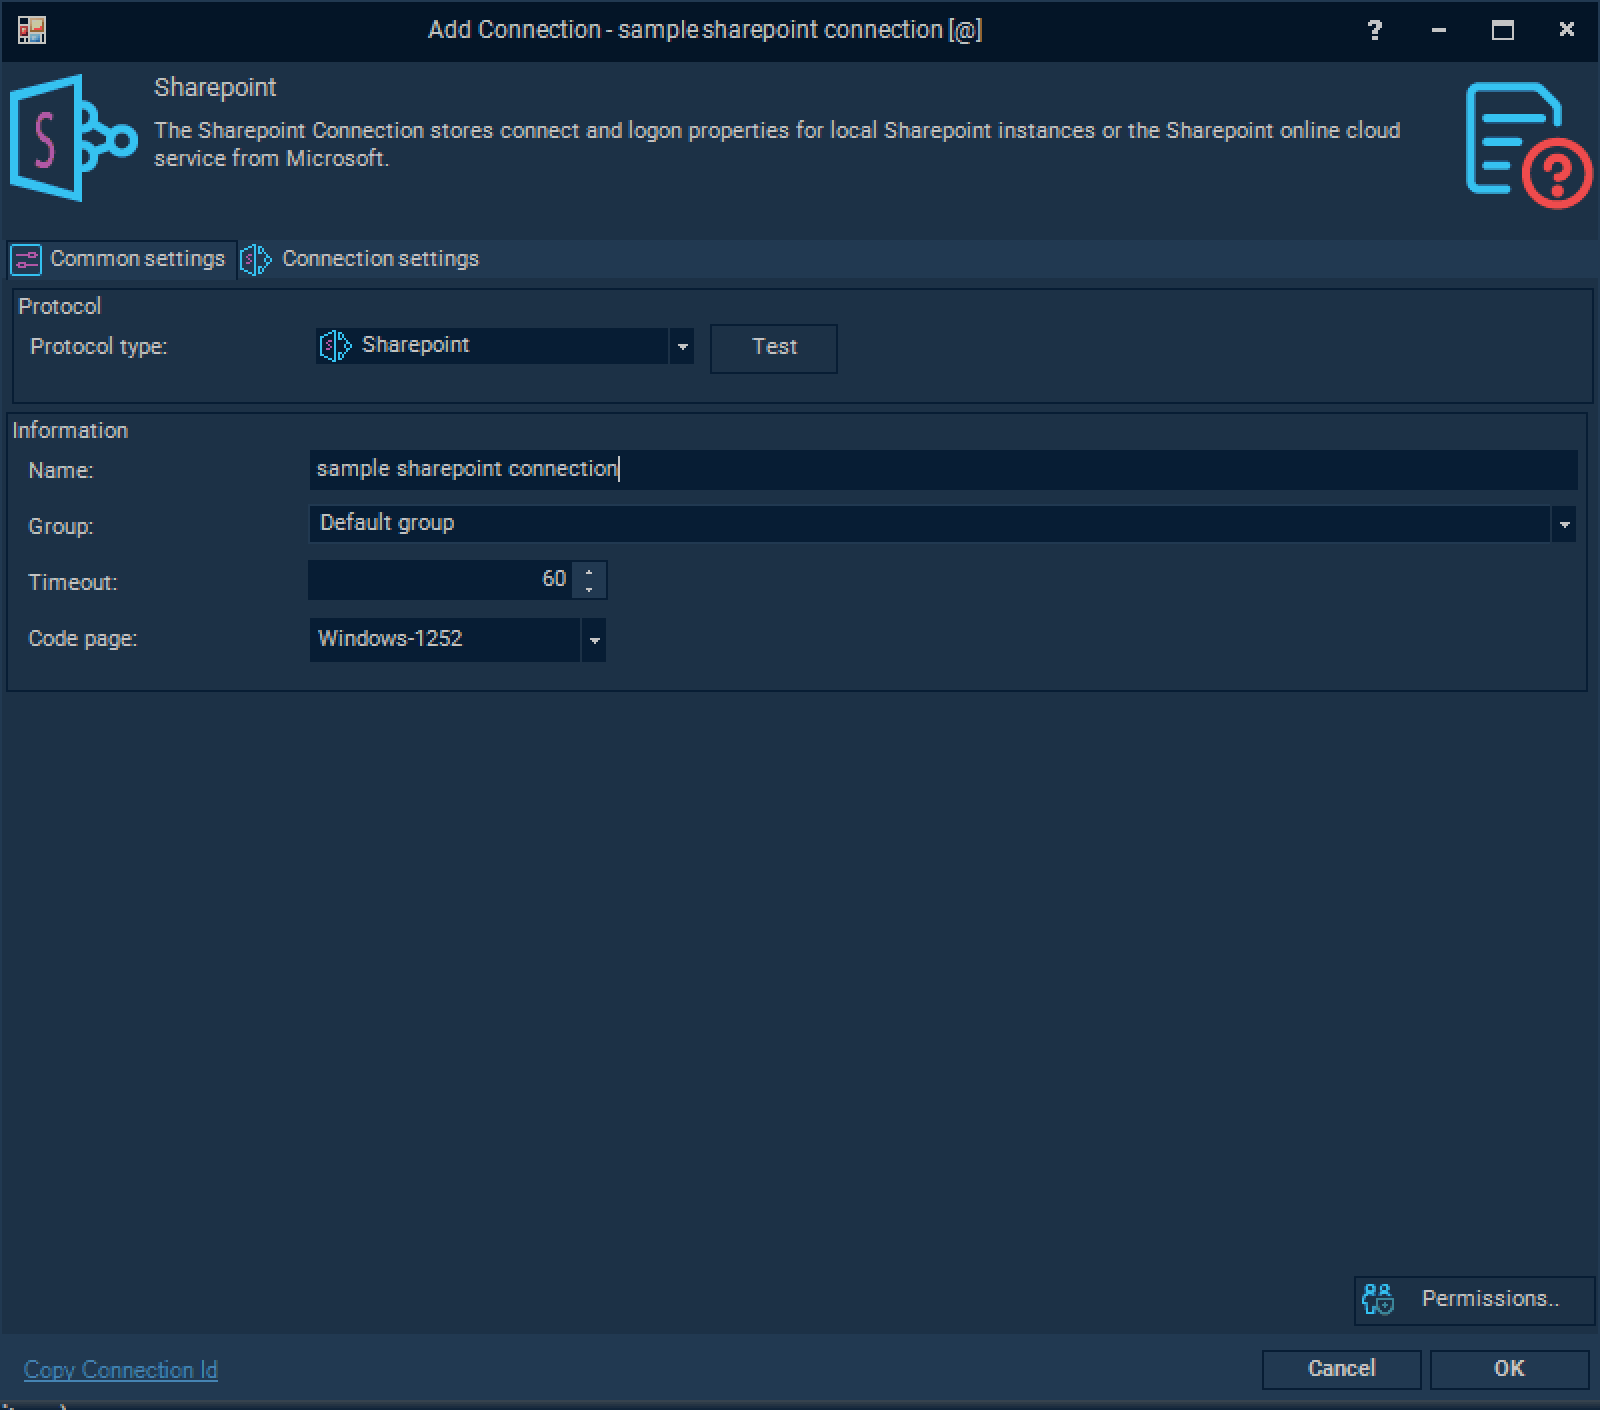1600x1410 pixels.
Task: Confirm the connection with OK
Action: pyautogui.click(x=1508, y=1369)
